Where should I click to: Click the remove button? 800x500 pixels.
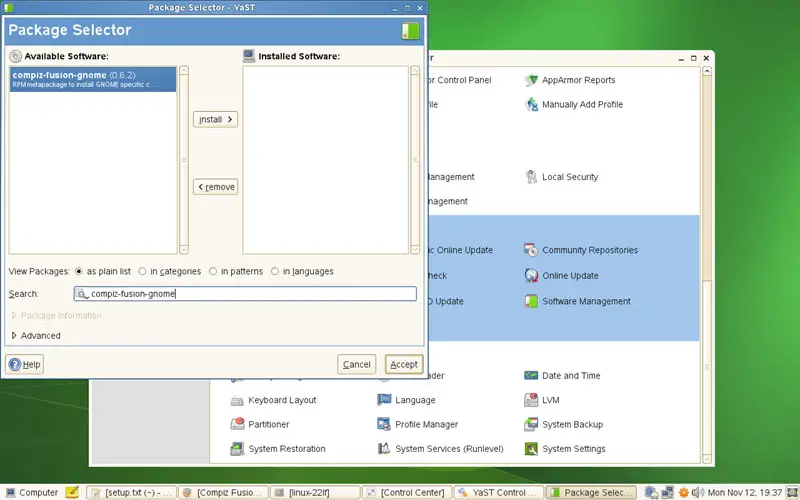[215, 187]
